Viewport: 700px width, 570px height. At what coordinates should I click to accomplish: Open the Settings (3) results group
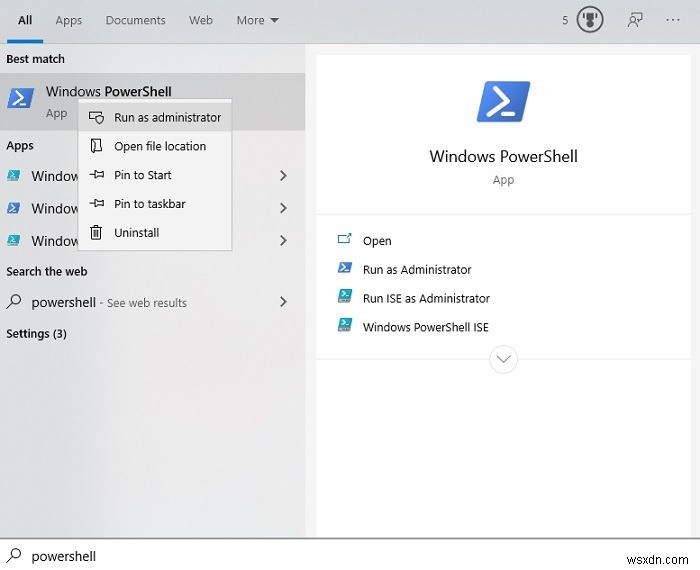pyautogui.click(x=36, y=334)
